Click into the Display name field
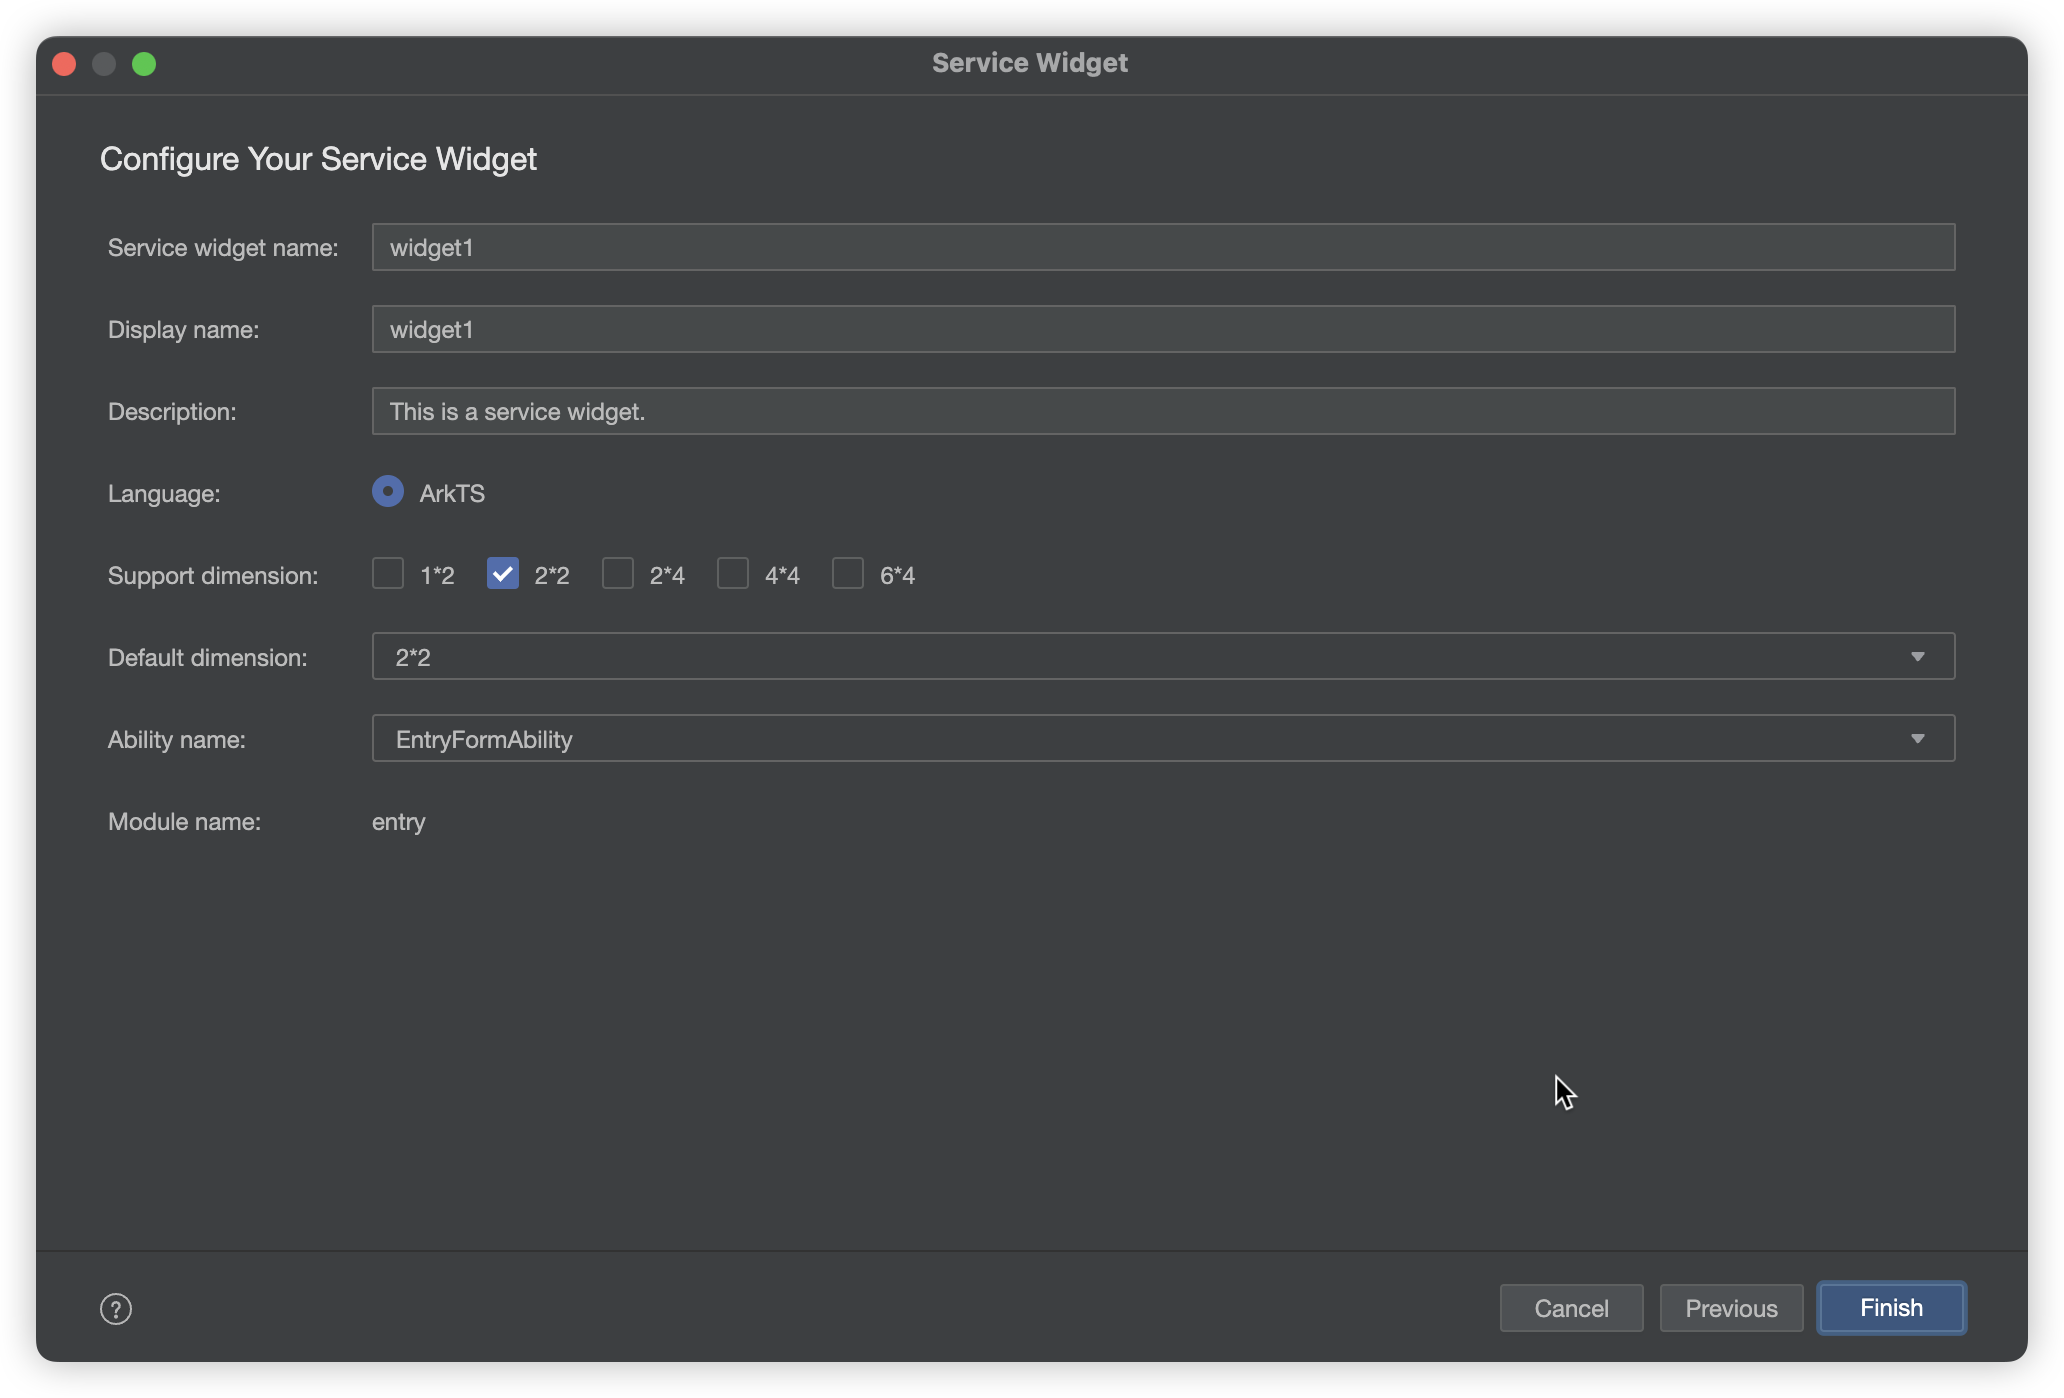2064x1398 pixels. click(1162, 329)
